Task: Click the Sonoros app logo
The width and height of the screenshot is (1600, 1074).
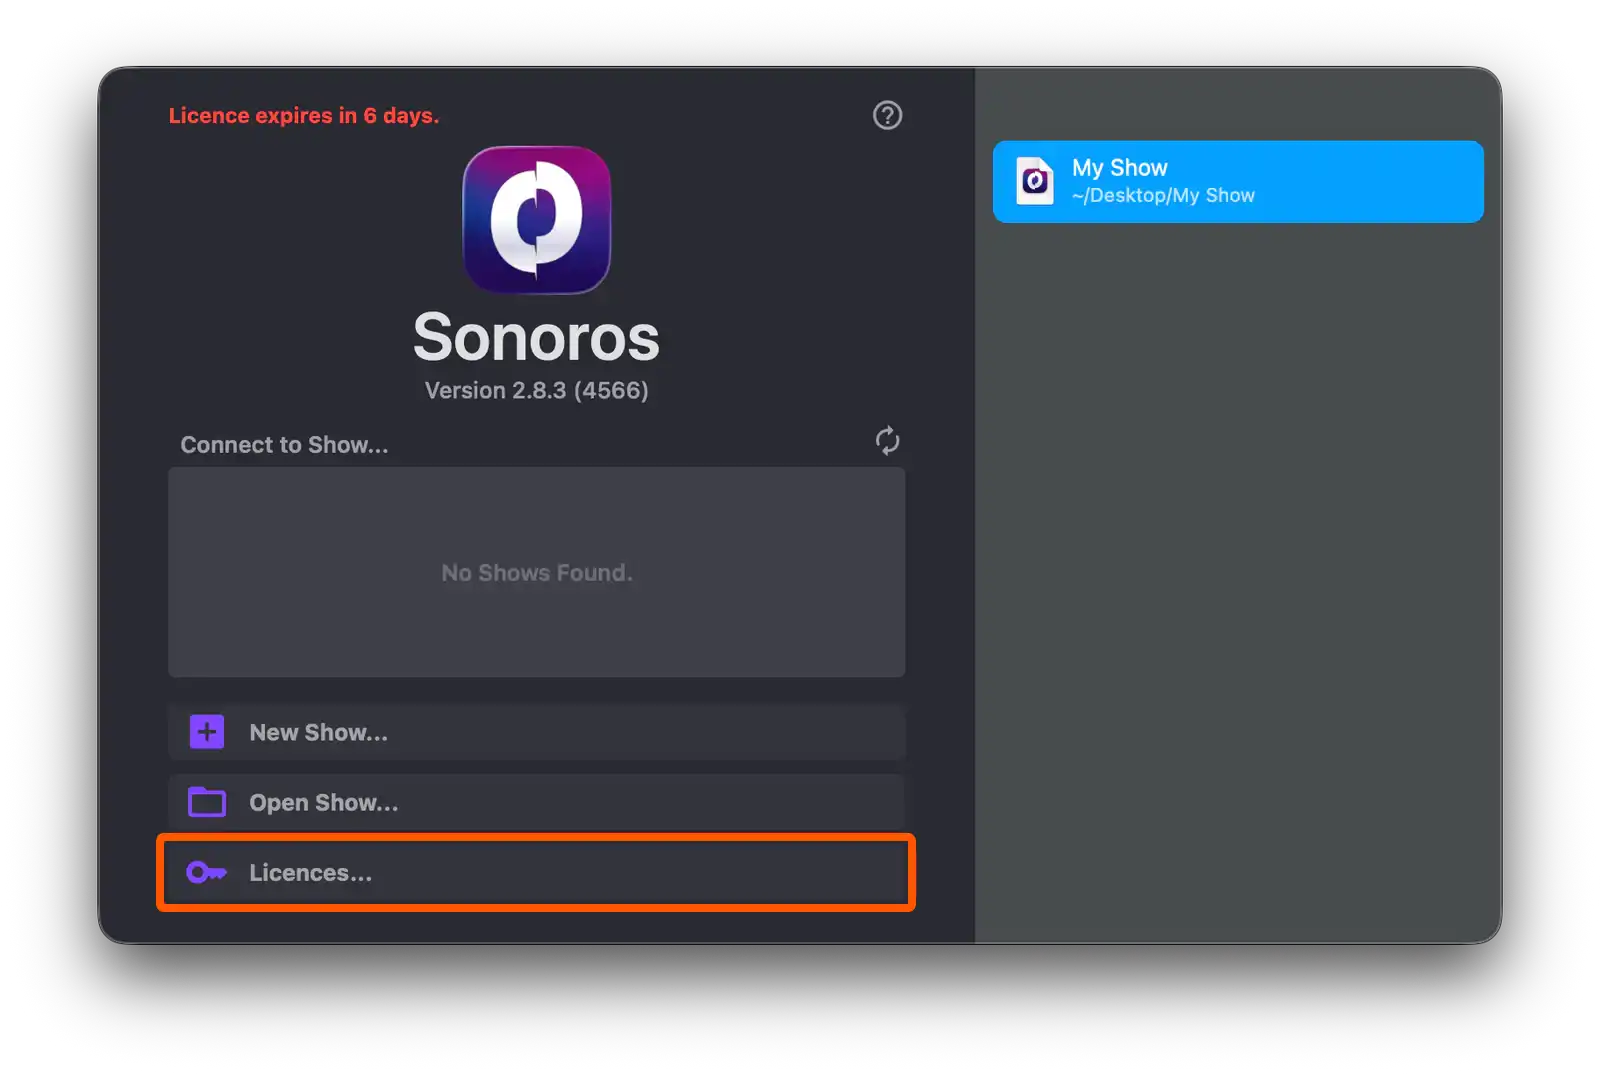Action: (x=537, y=220)
